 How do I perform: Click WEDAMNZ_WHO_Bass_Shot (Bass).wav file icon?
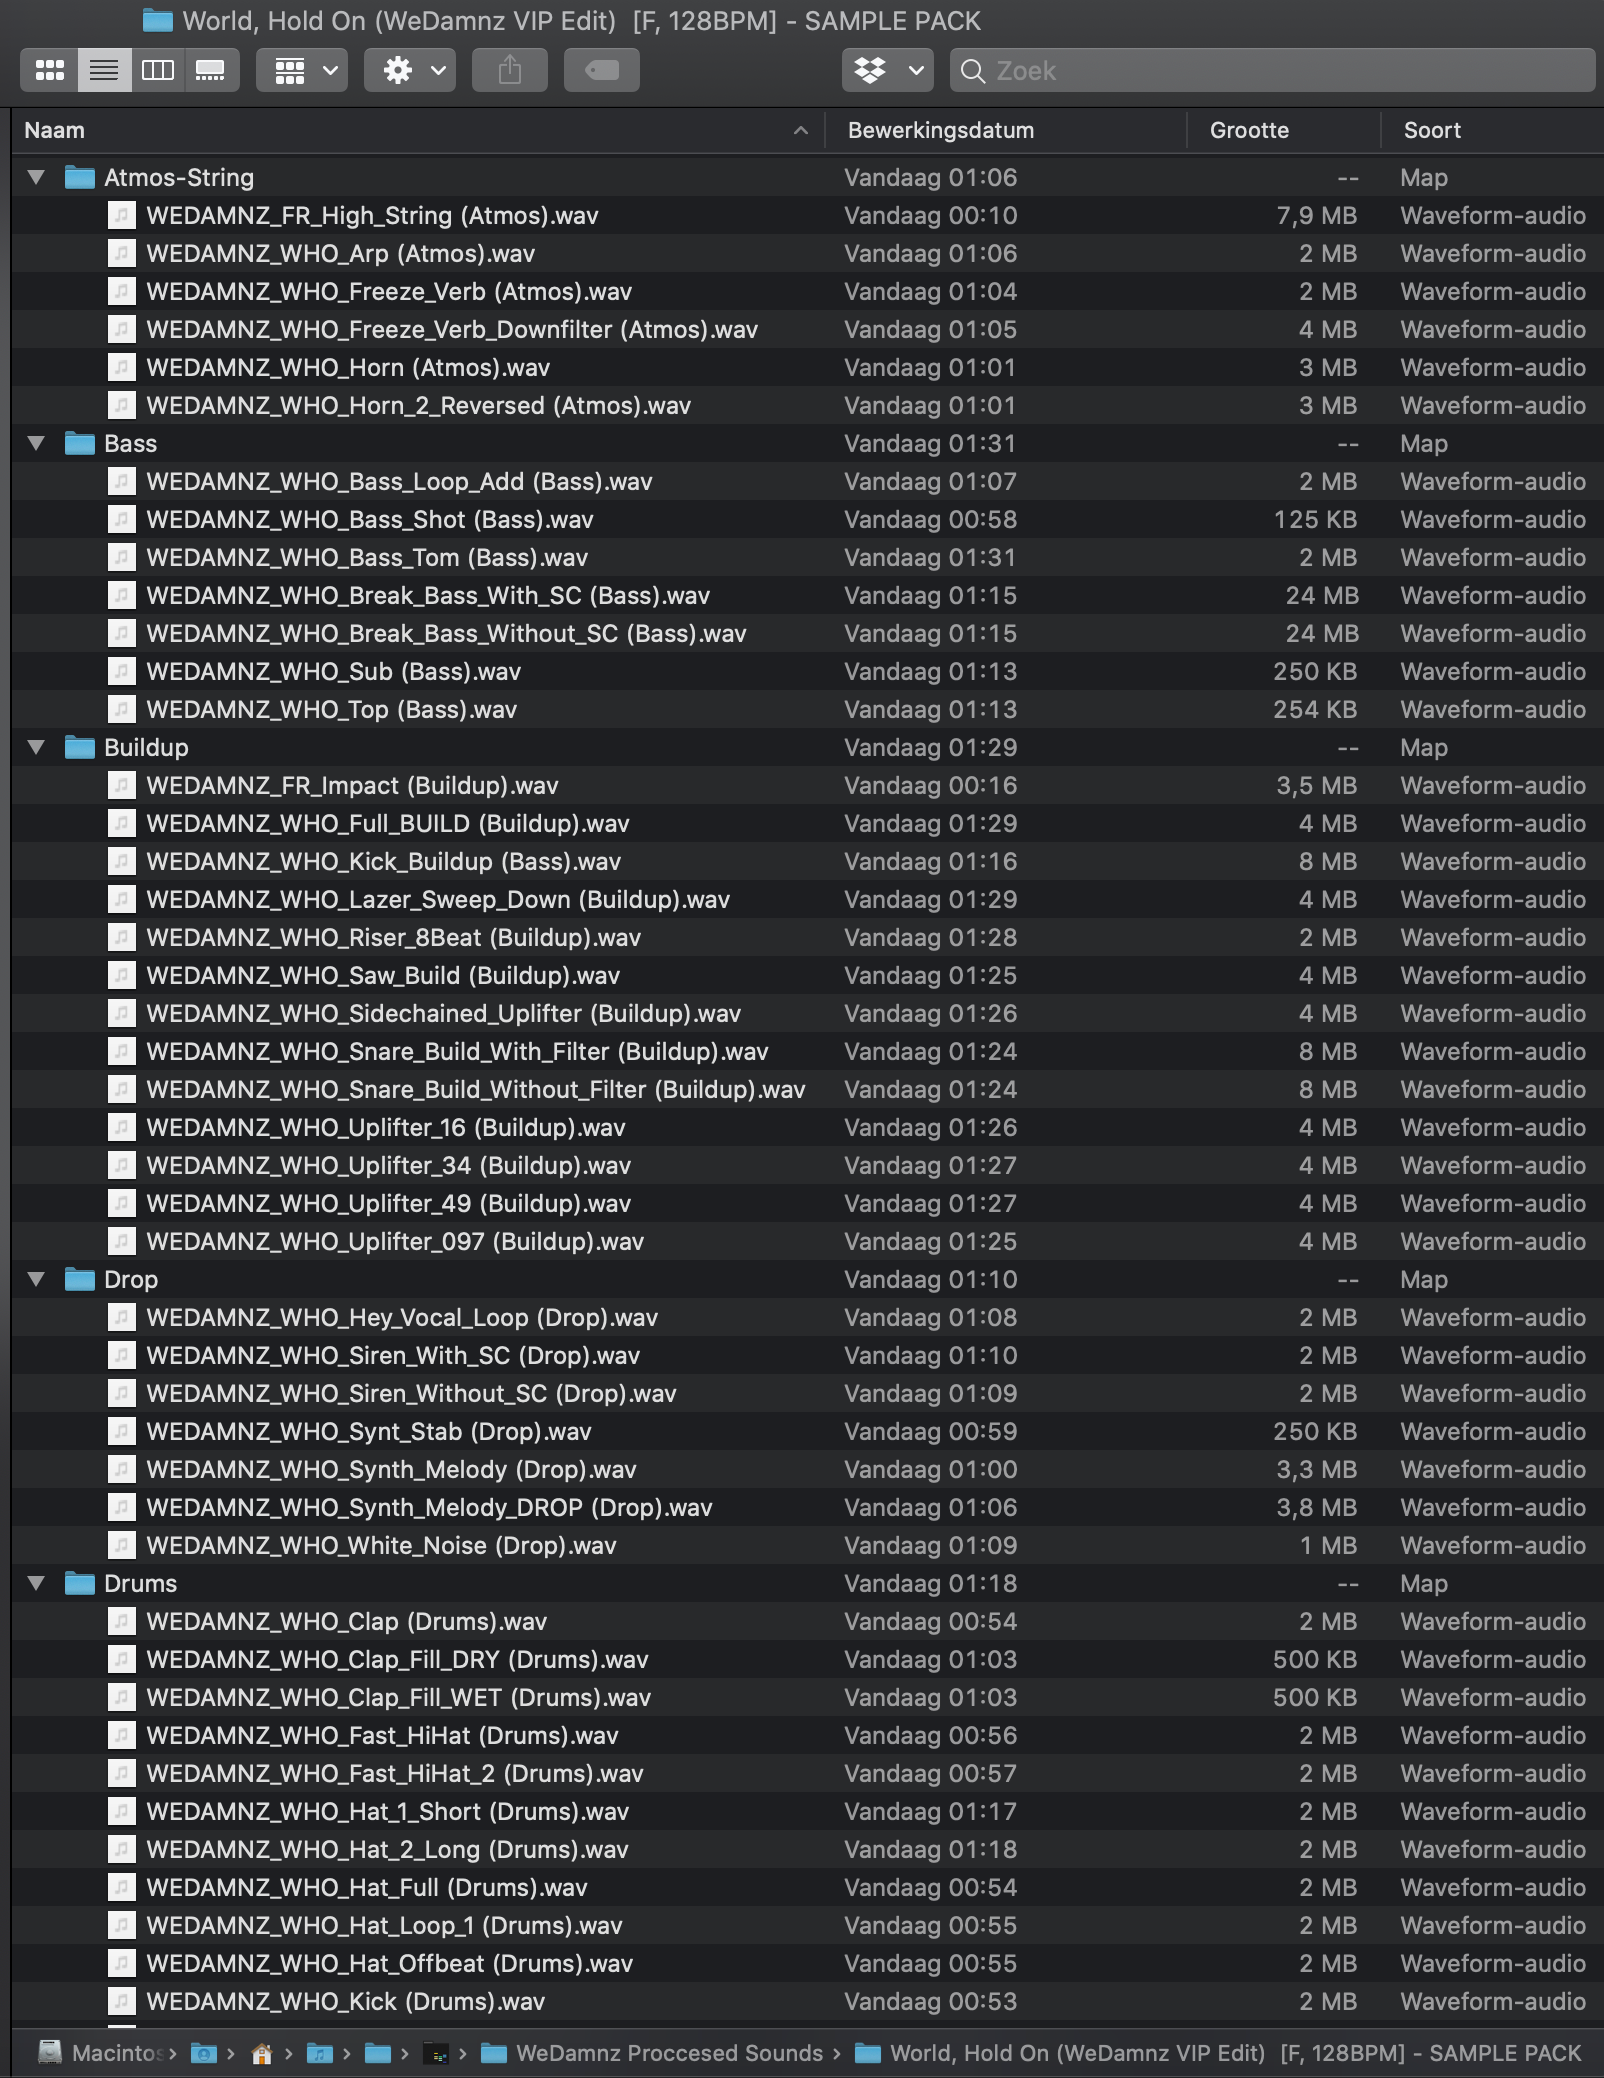121,519
